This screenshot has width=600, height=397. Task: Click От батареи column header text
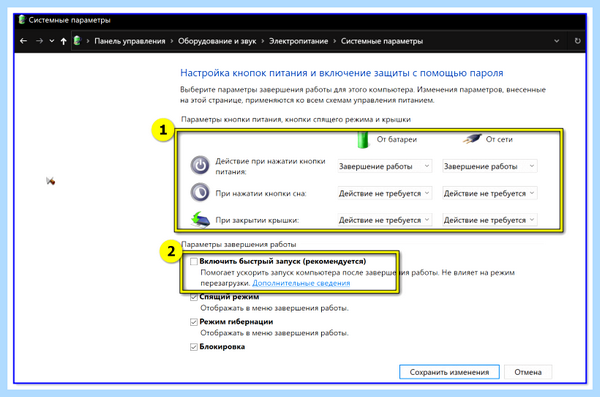(397, 139)
